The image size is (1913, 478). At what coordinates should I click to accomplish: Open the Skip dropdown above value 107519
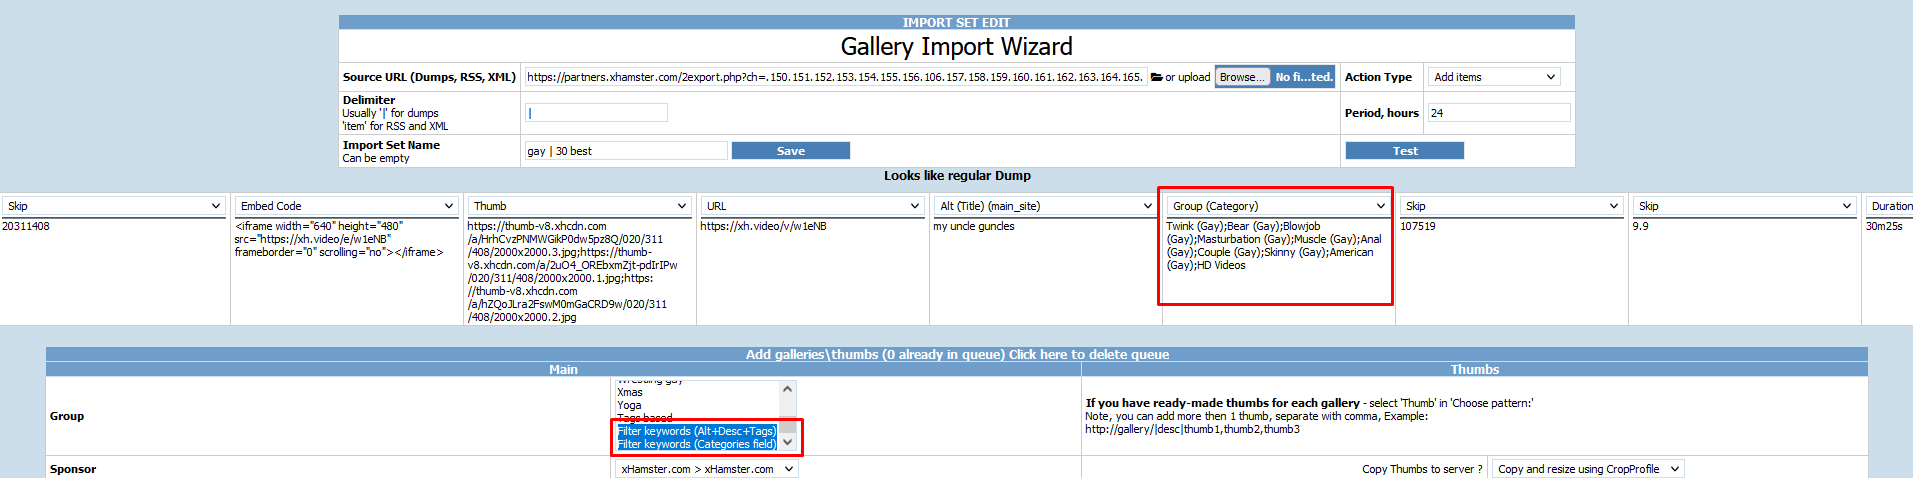(x=1512, y=206)
